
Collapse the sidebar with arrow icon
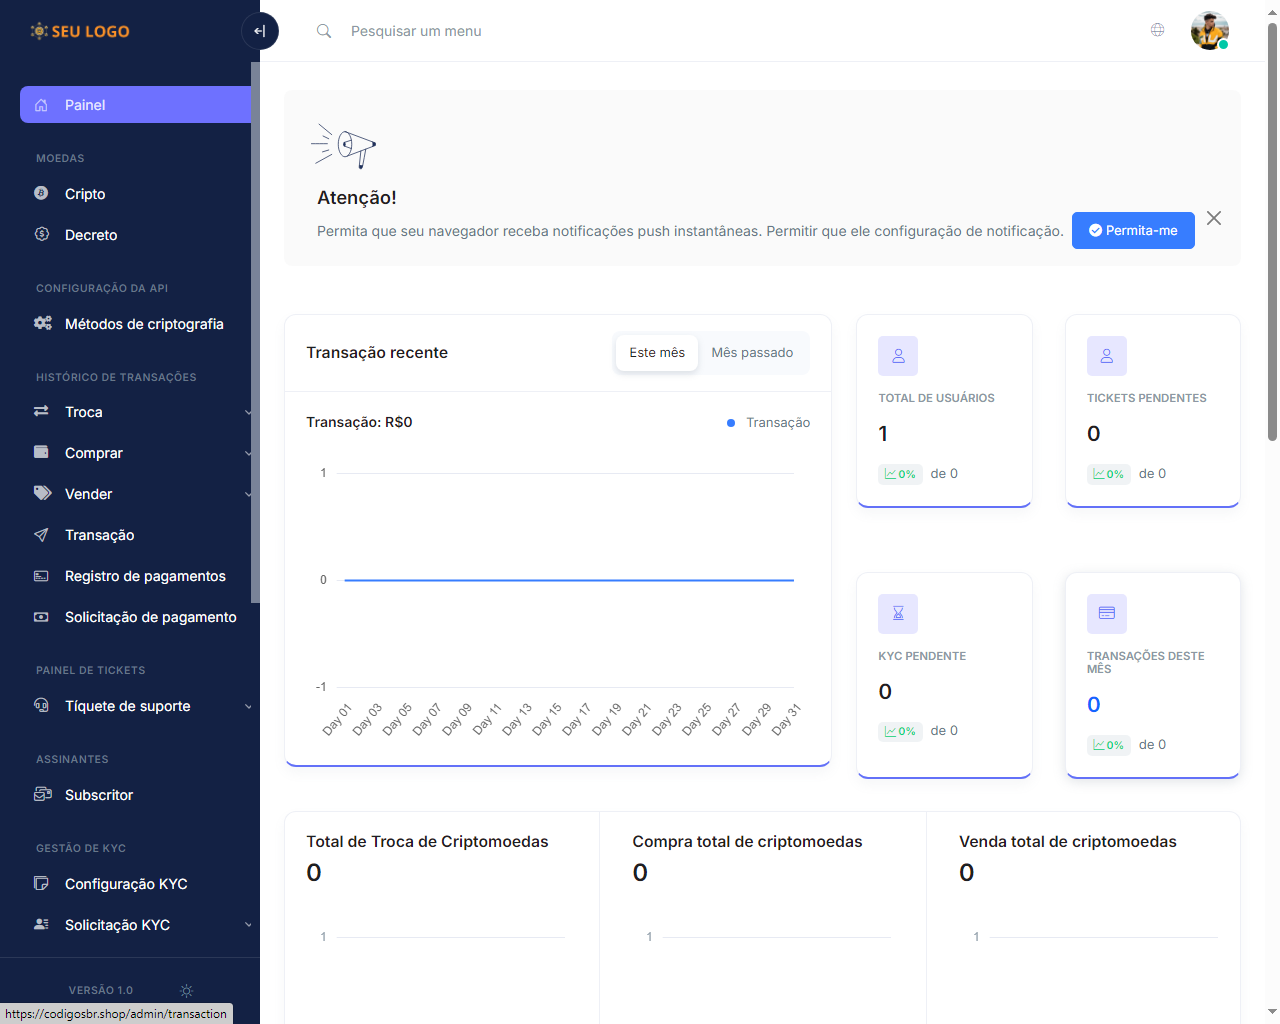pos(259,31)
